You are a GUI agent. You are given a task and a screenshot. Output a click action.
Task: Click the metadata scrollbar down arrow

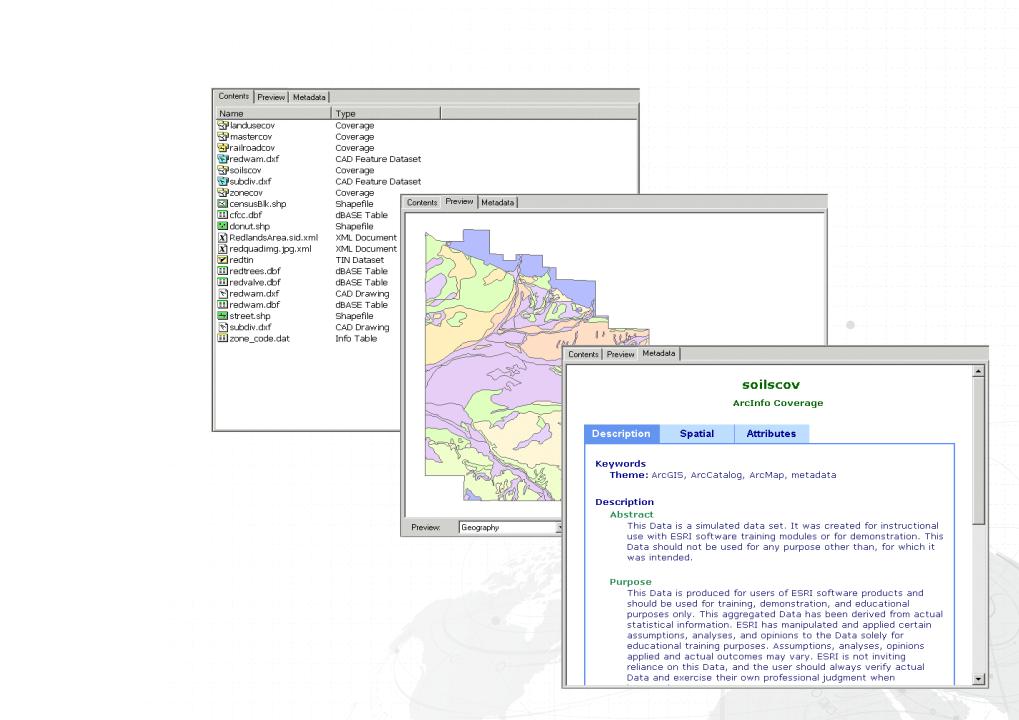tap(979, 679)
